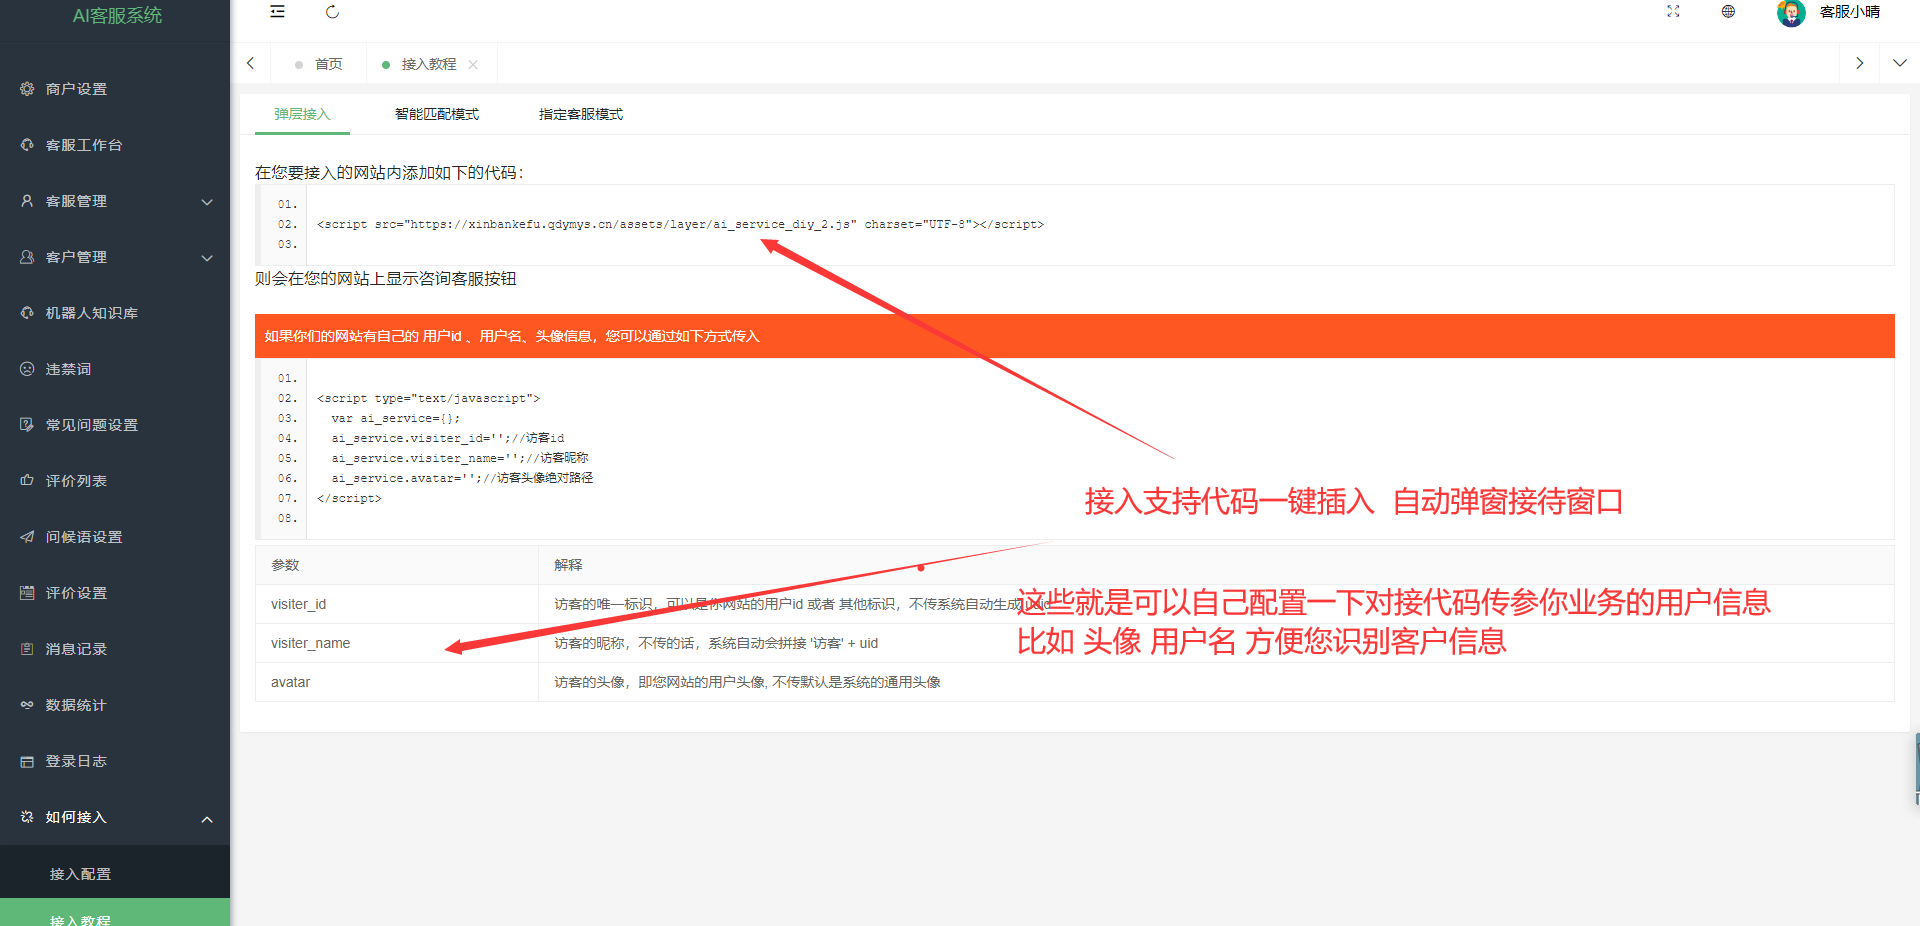The width and height of the screenshot is (1920, 926).
Task: Switch to the 指定客服模式 tab
Action: pos(581,114)
